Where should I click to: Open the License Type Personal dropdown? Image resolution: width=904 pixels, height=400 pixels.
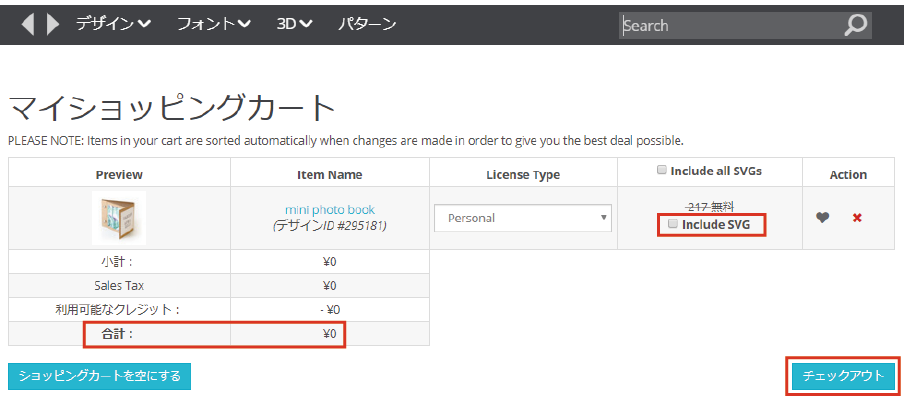pyautogui.click(x=522, y=217)
